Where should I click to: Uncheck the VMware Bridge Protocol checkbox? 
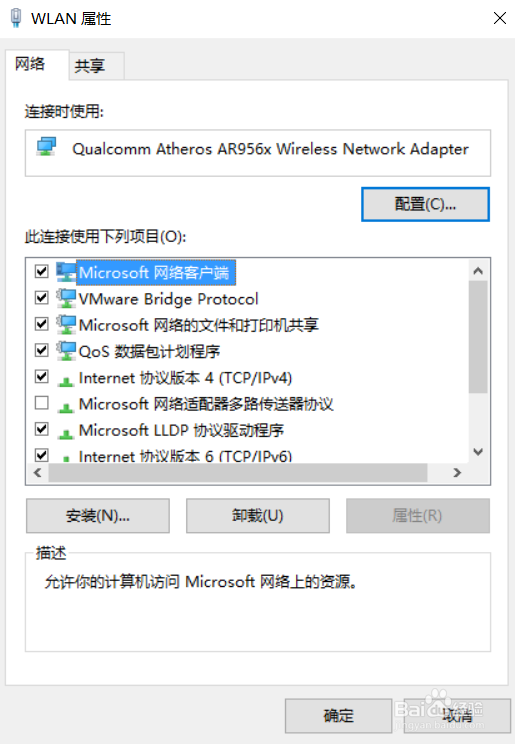coord(42,298)
